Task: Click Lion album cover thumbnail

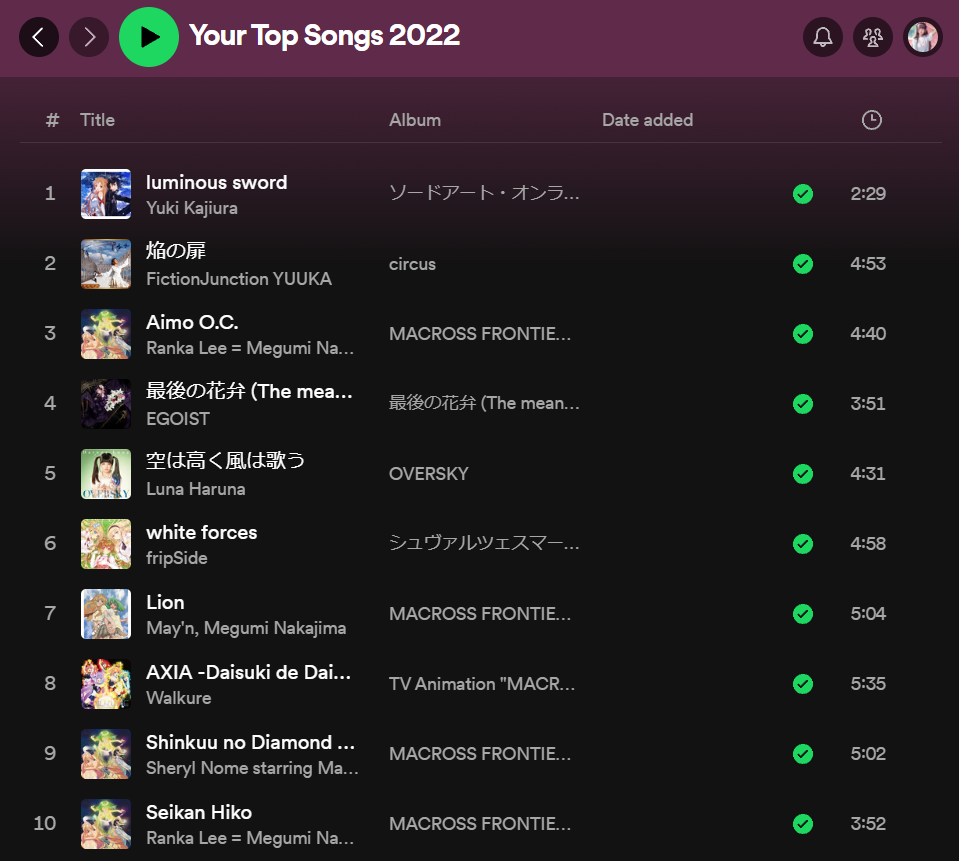Action: (x=106, y=614)
